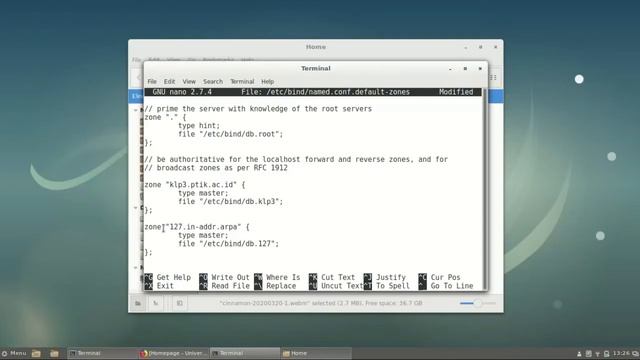
Task: Click the type hint; line
Action: [199, 126]
